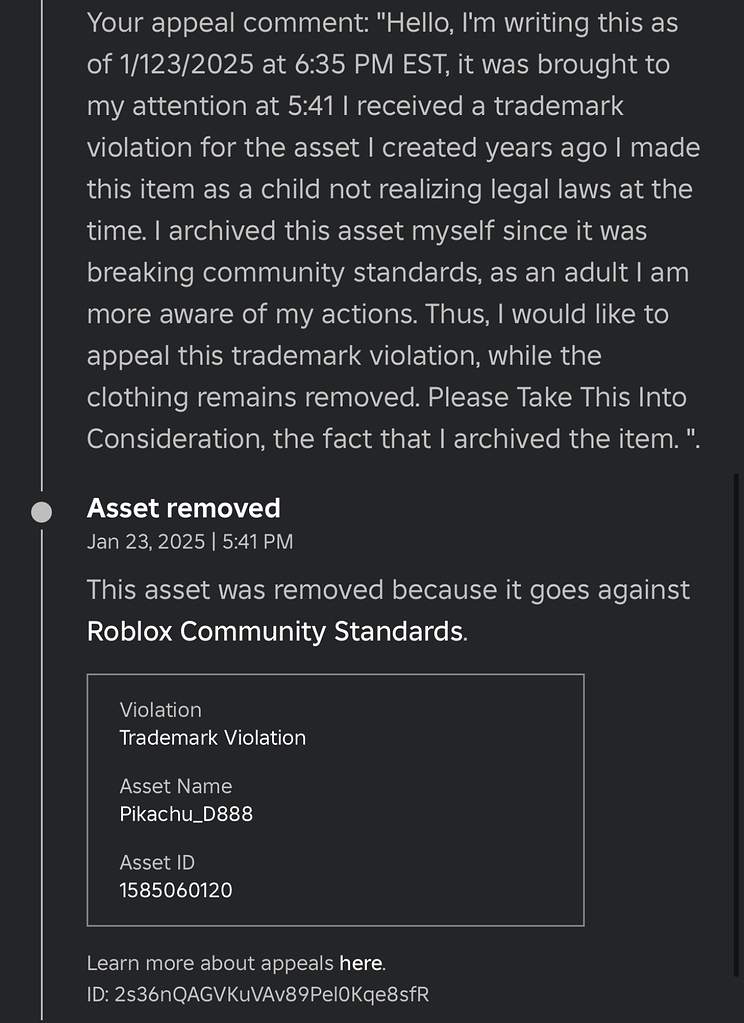Click the timeline dot beside Asset removed
The image size is (744, 1023).
pos(41,511)
